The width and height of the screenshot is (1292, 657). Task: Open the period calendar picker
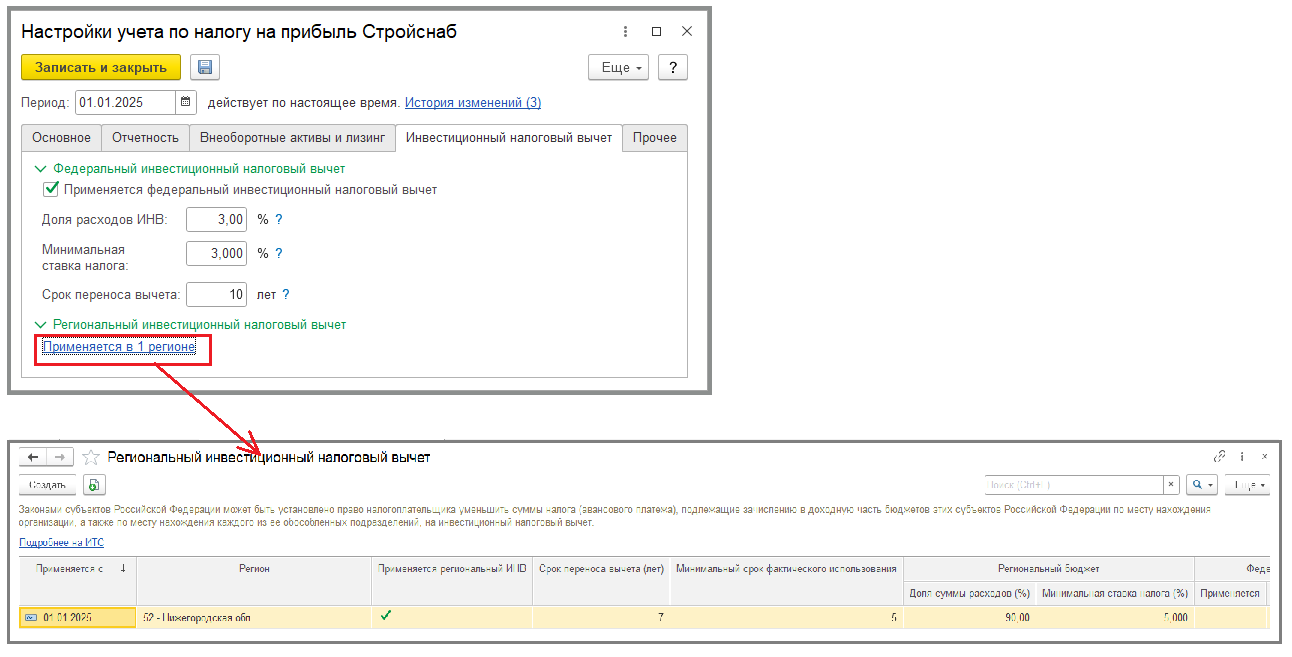click(186, 102)
